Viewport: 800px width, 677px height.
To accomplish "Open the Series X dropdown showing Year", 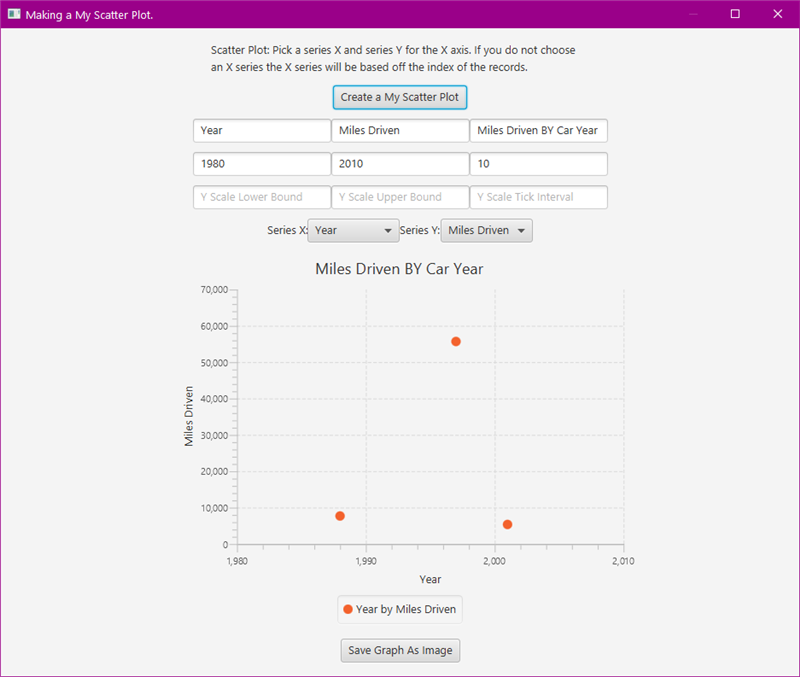I will [x=353, y=230].
